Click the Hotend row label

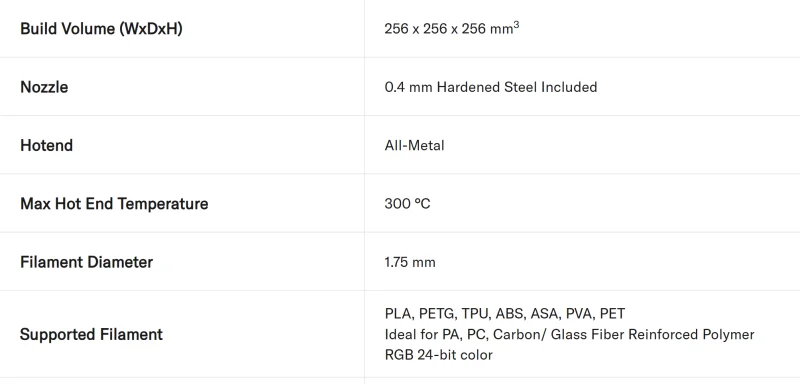click(46, 145)
